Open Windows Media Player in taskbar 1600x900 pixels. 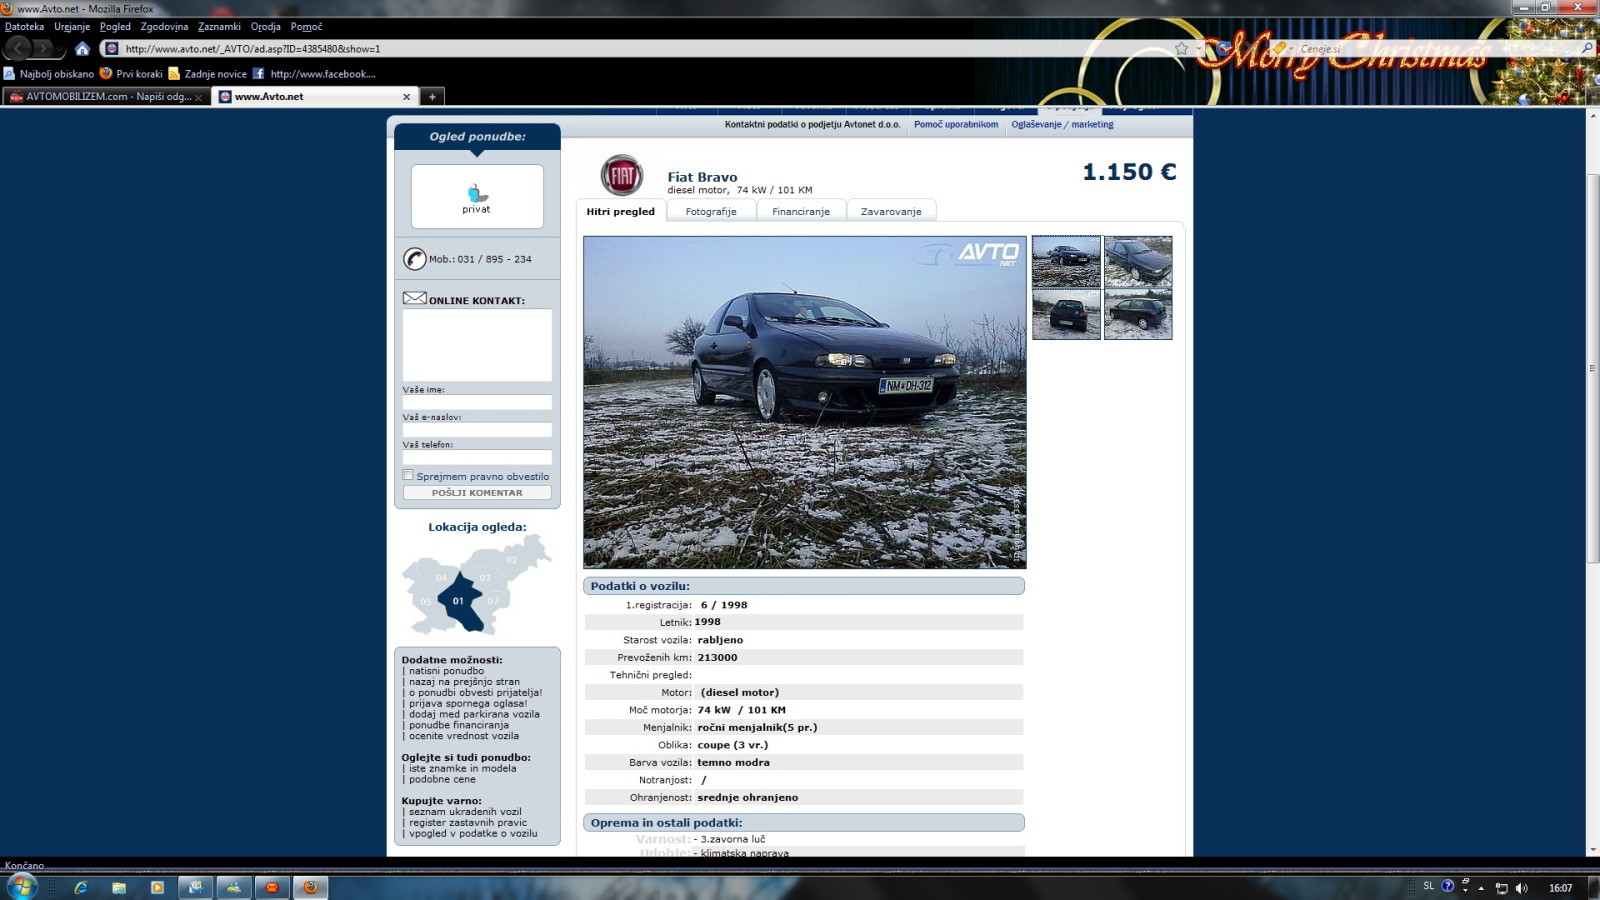click(157, 887)
